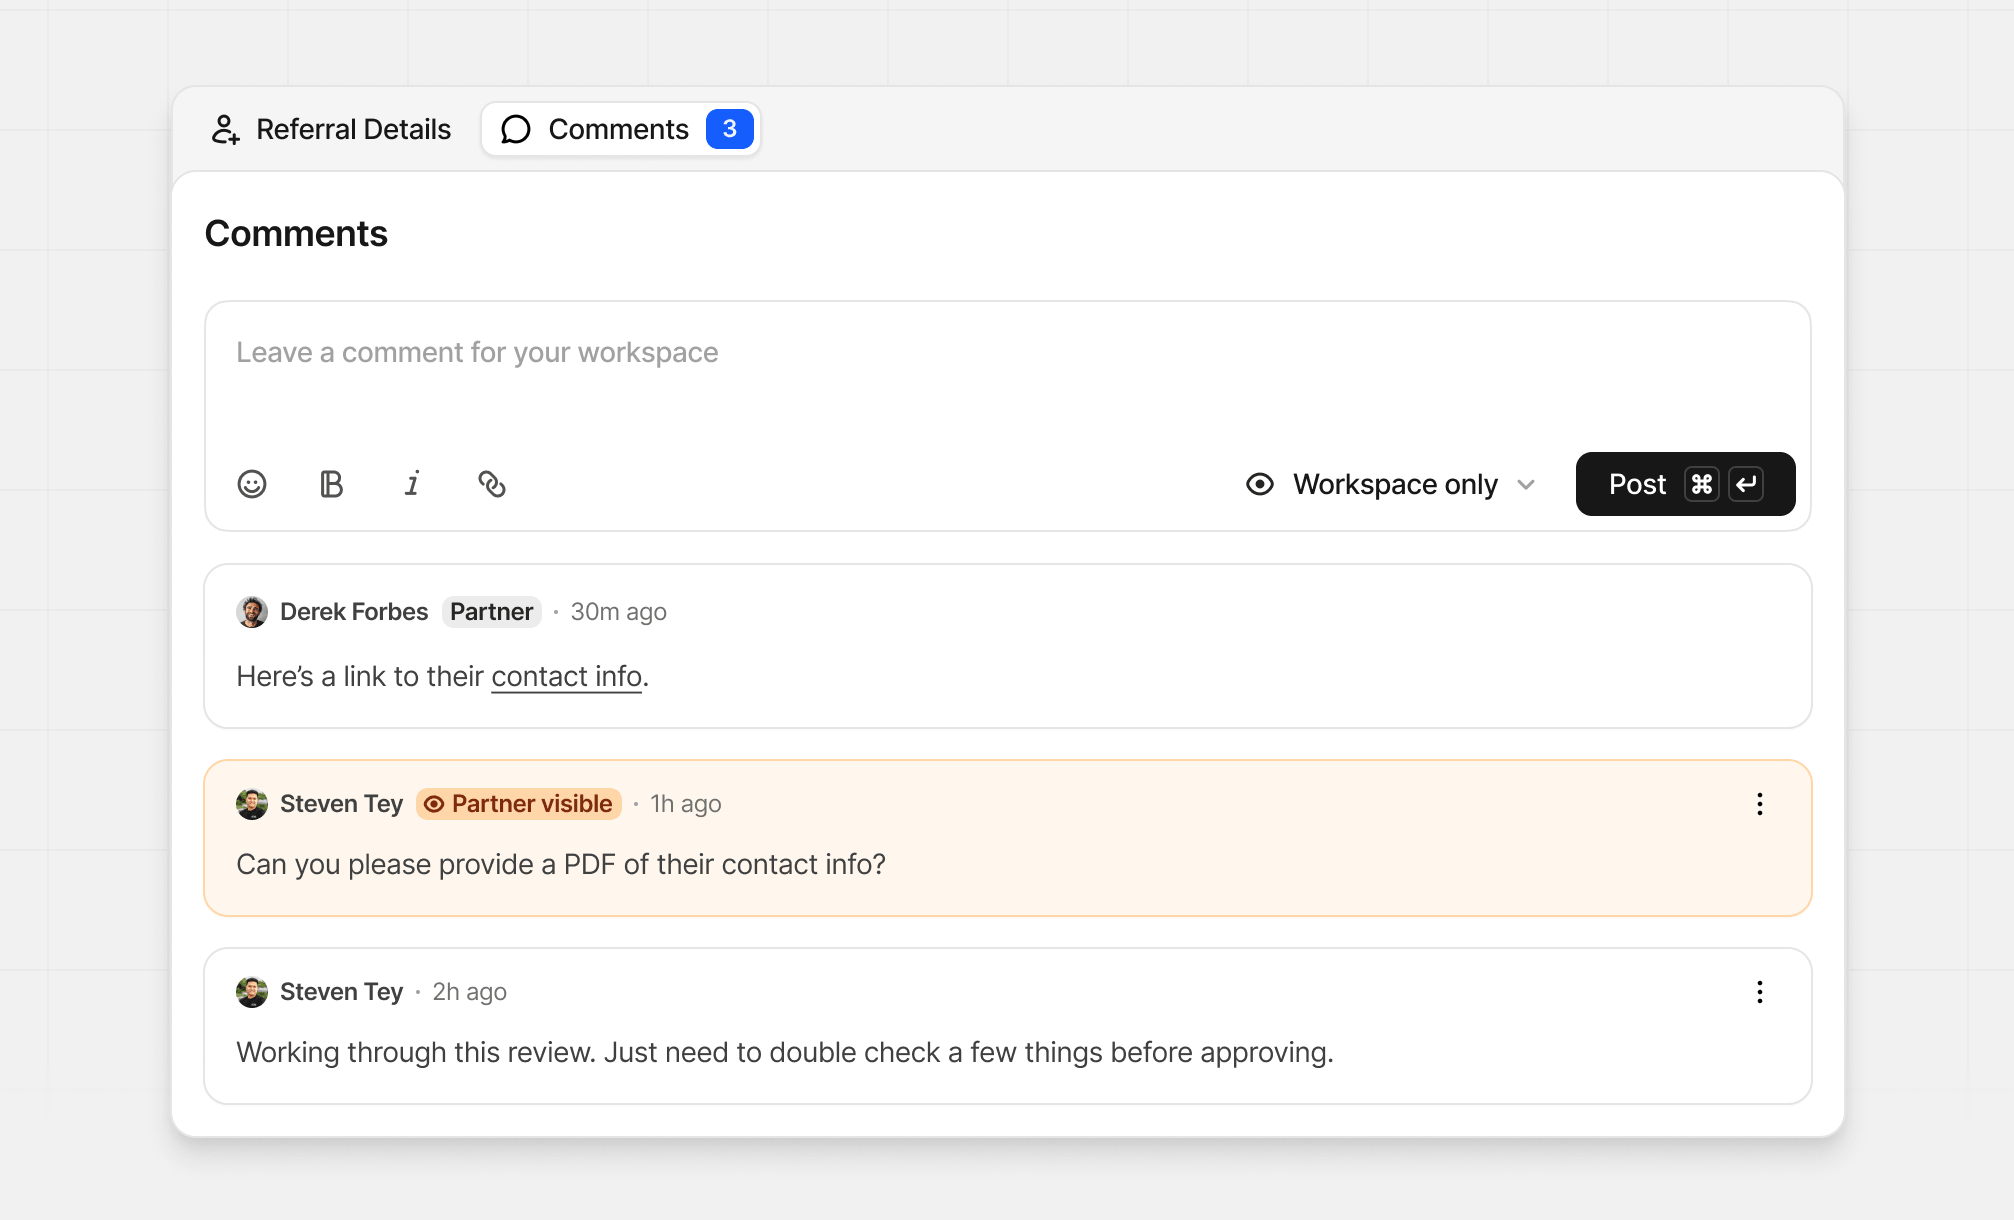This screenshot has height=1220, width=2014.
Task: Click the text 'Working through this review'
Action: (x=416, y=1052)
